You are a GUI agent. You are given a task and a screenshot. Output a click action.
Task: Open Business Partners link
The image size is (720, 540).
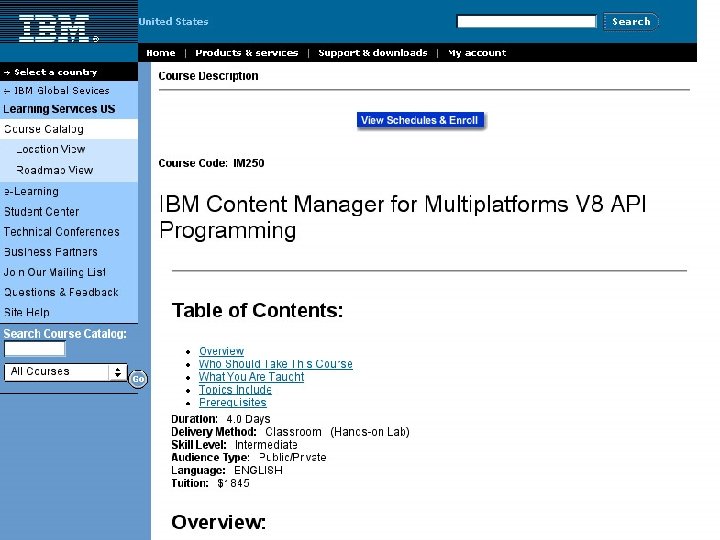51,252
